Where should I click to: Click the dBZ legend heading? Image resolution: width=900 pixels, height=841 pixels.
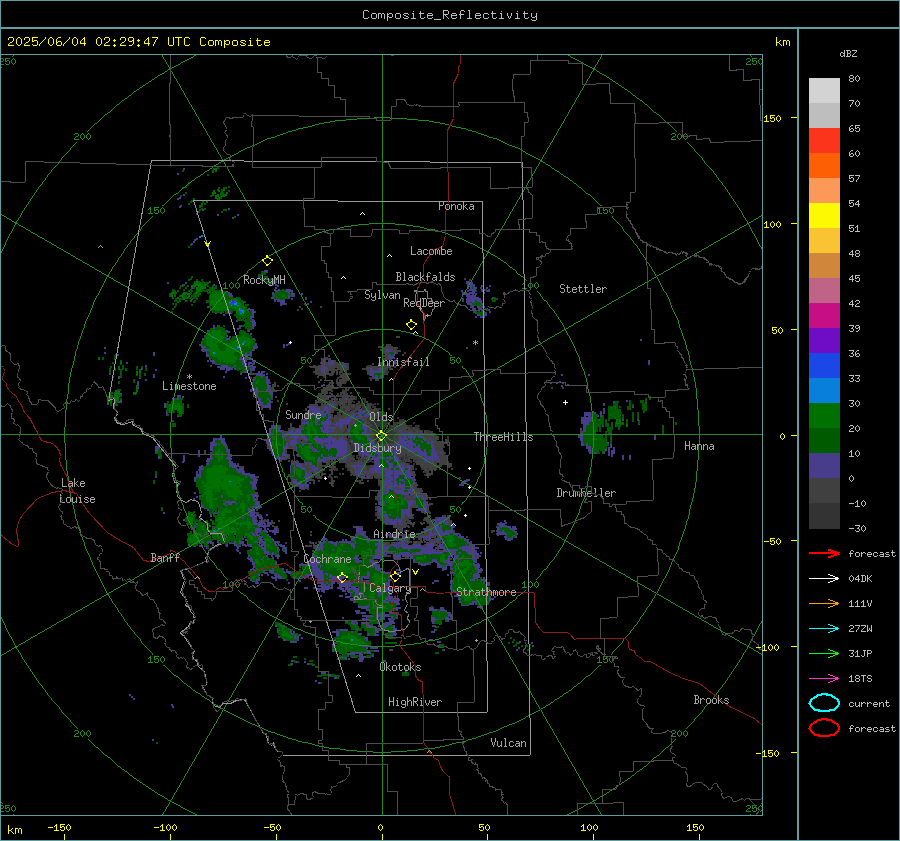pyautogui.click(x=848, y=53)
